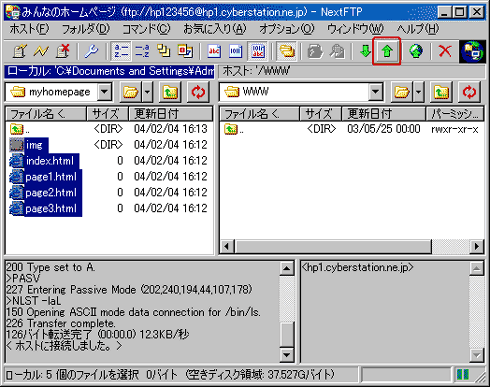Viewport: 490px width, 387px height.
Task: Click the red X abort transfer icon
Action: click(445, 51)
